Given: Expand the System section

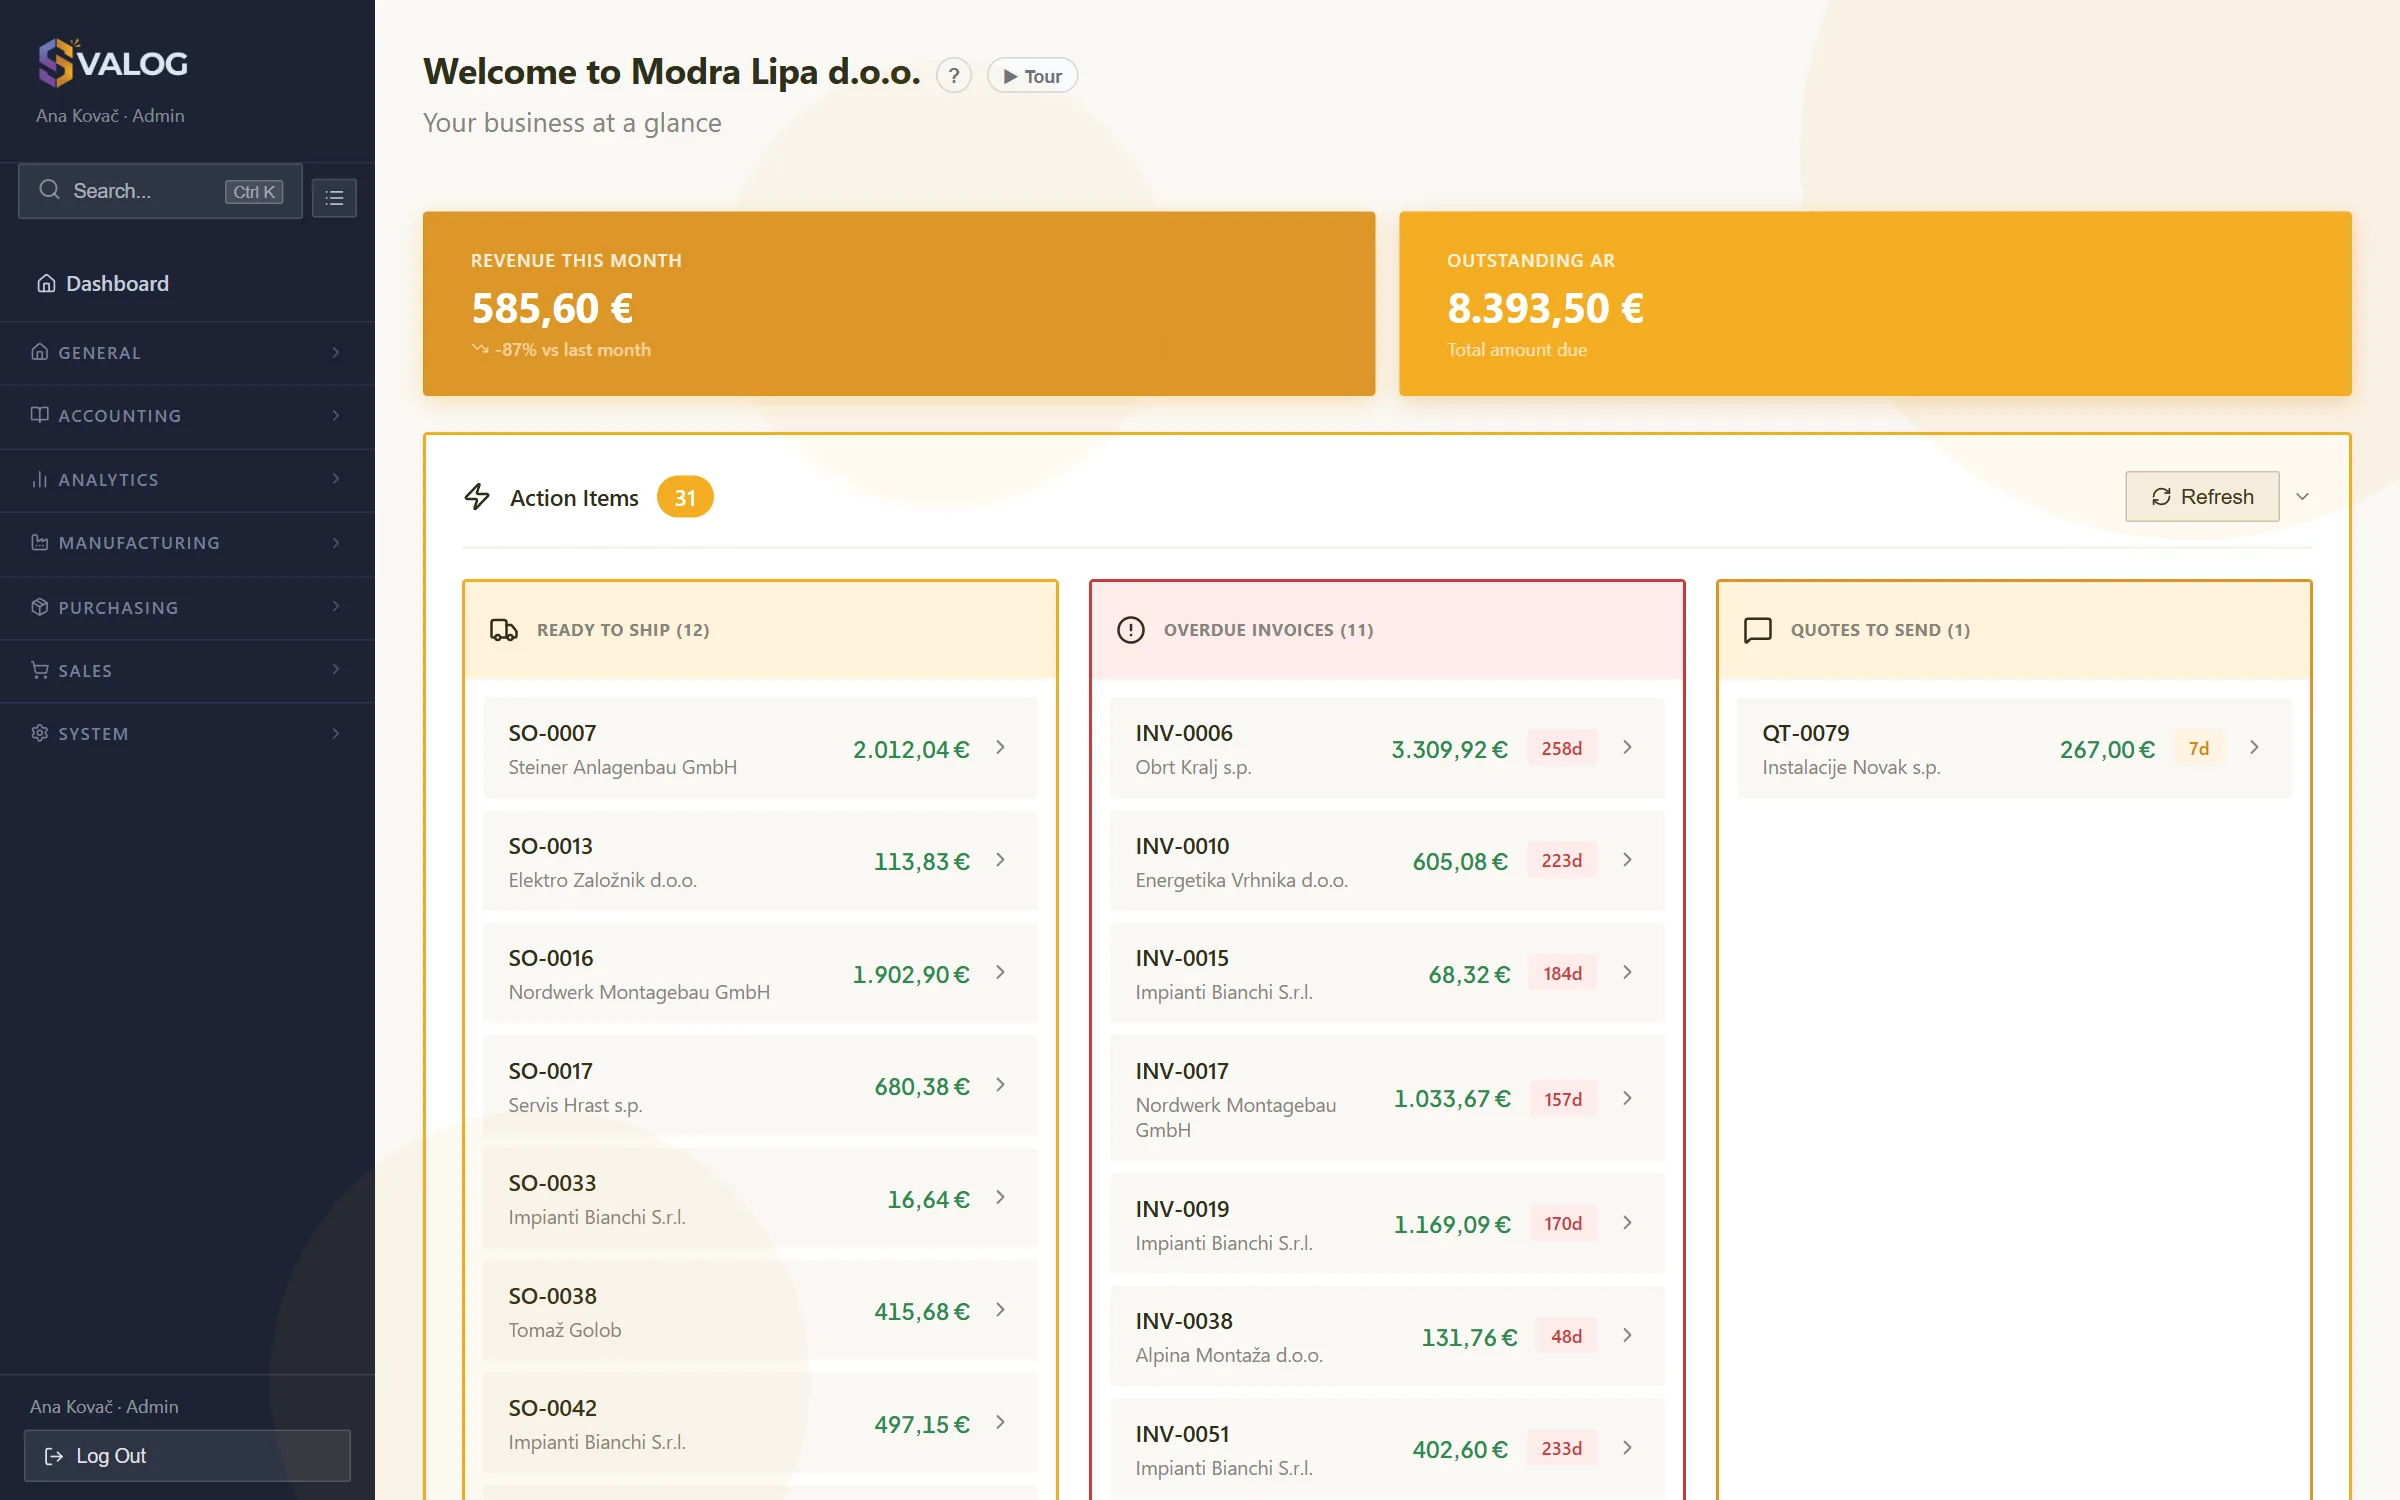Looking at the screenshot, I should 187,734.
